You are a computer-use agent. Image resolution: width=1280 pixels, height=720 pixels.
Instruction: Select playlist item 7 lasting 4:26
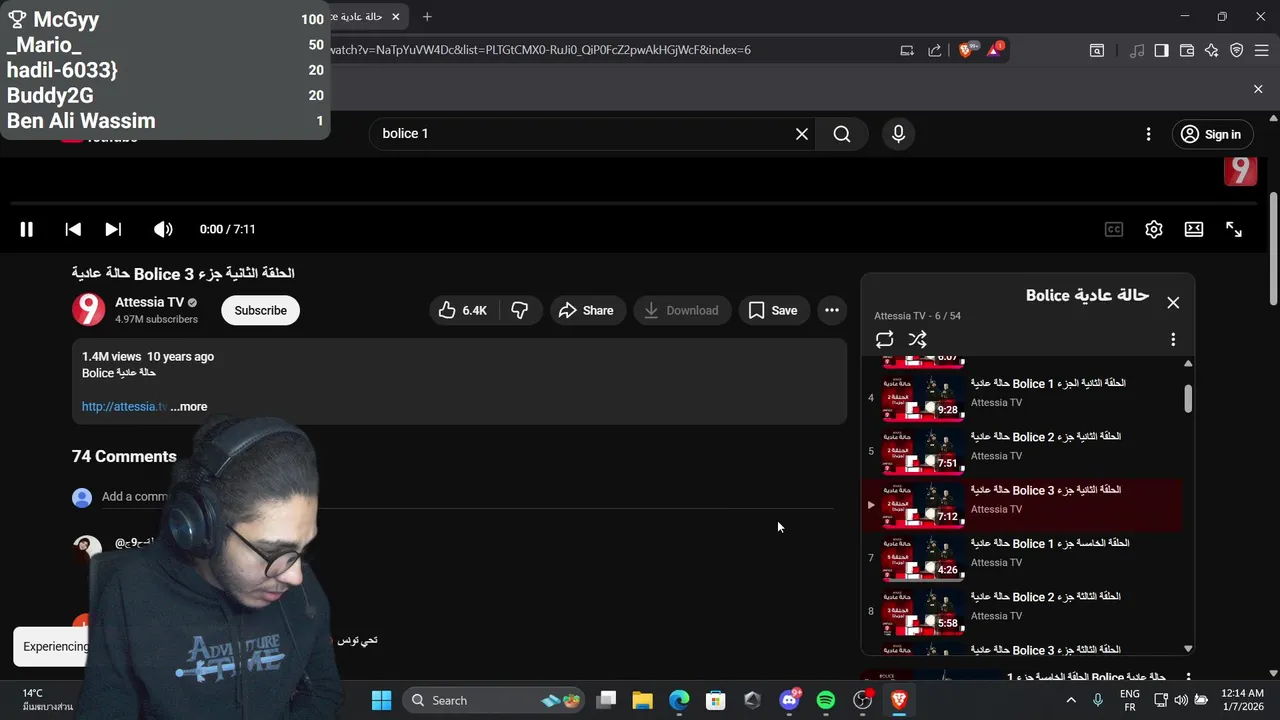[1022, 557]
